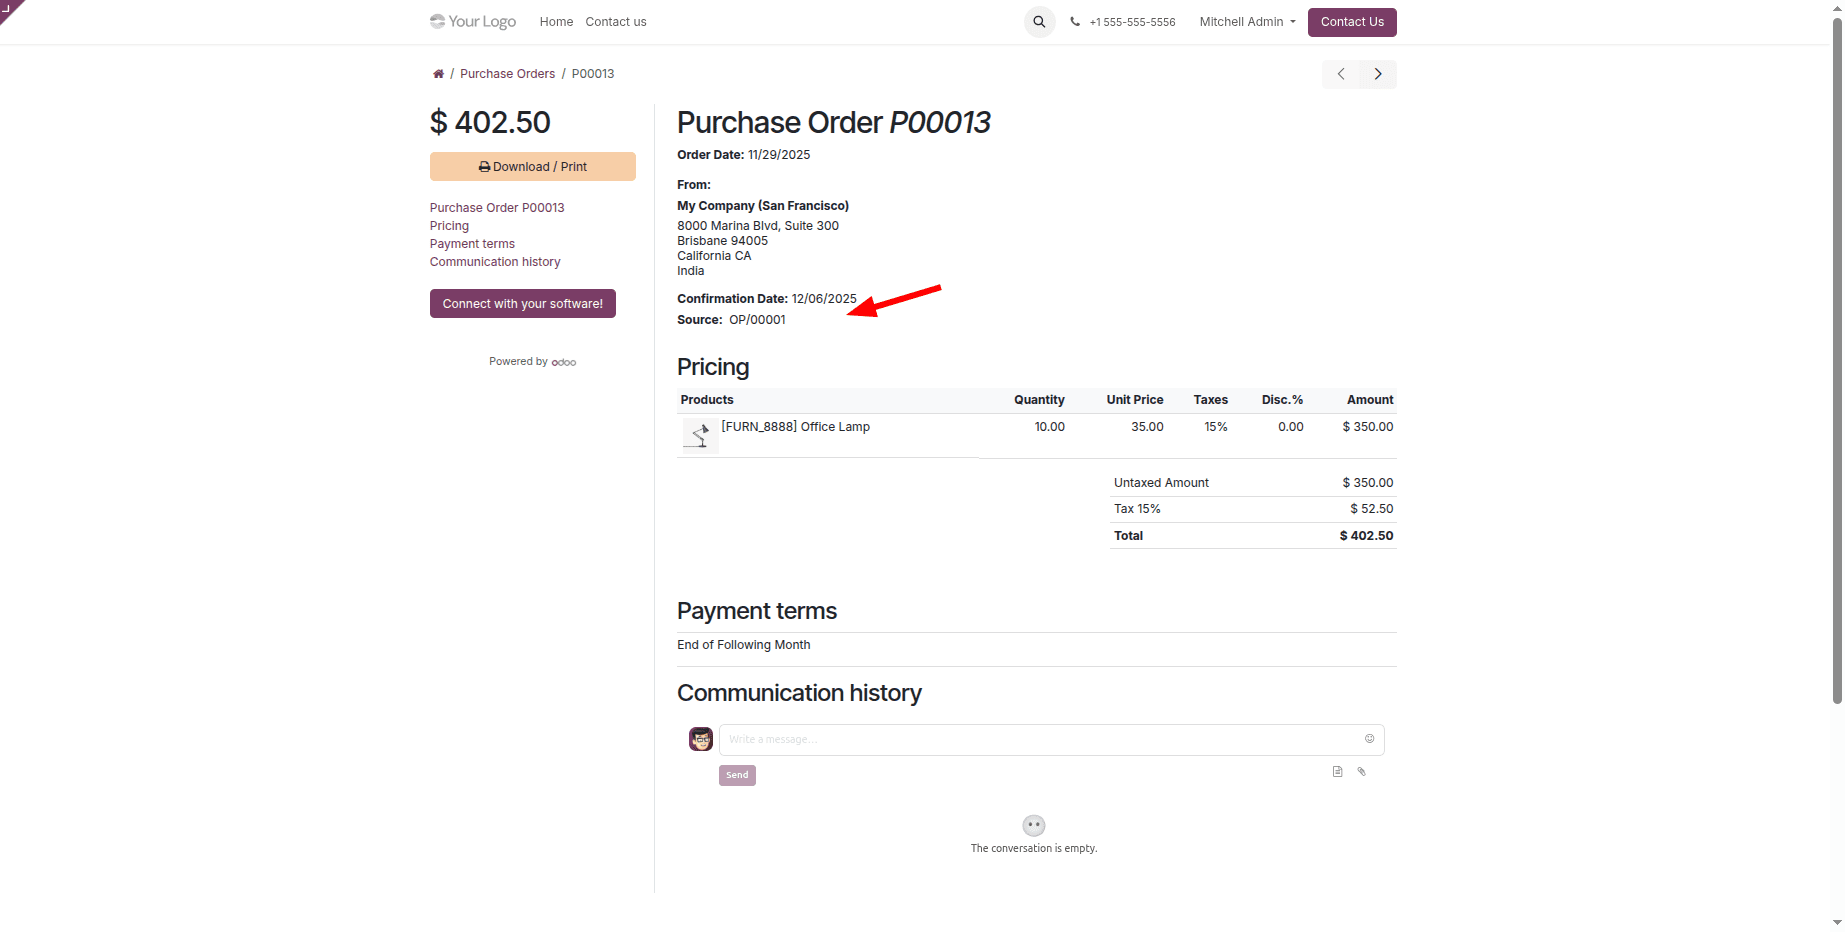Screen dimensions: 1845x932
Task: Click the Office Lamp product image
Action: click(699, 435)
